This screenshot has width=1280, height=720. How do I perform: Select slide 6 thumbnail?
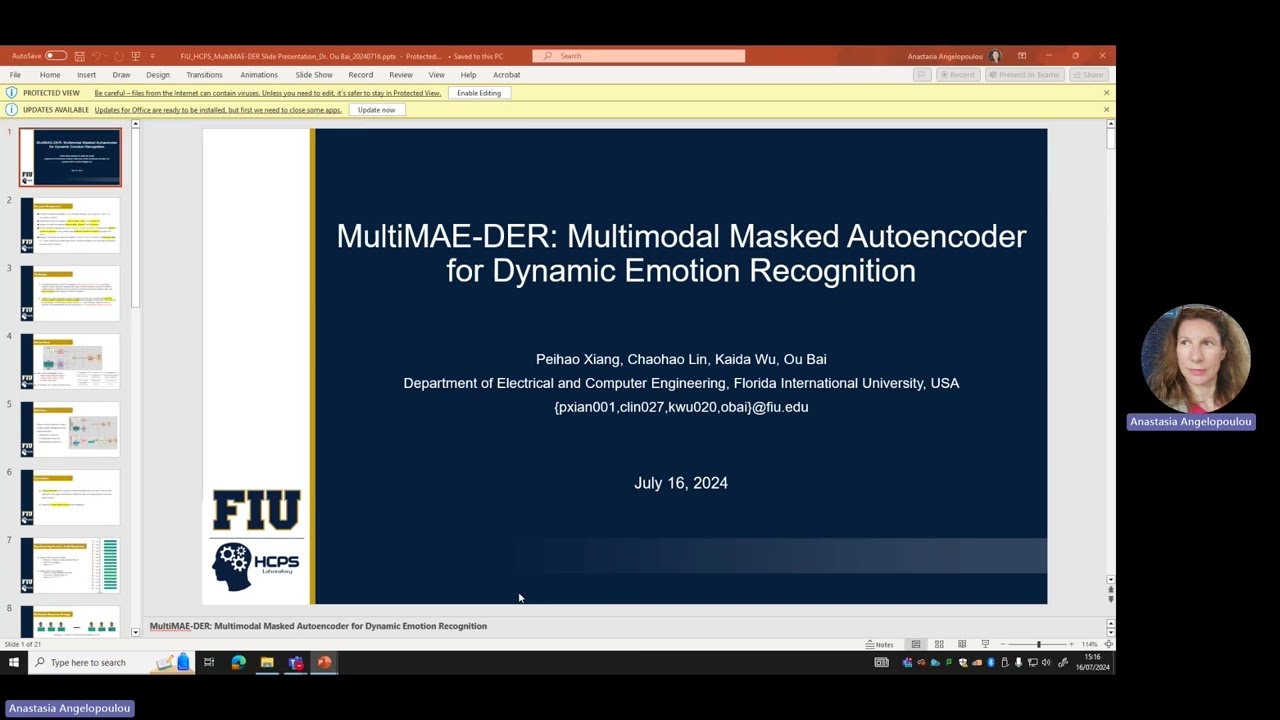click(70, 497)
